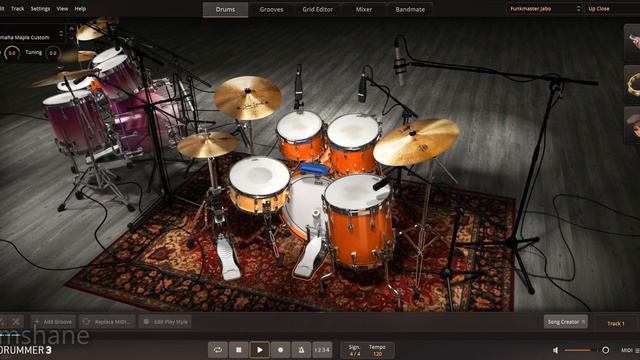This screenshot has width=640, height=360.
Task: Click the Tuning knob
Action: click(53, 53)
